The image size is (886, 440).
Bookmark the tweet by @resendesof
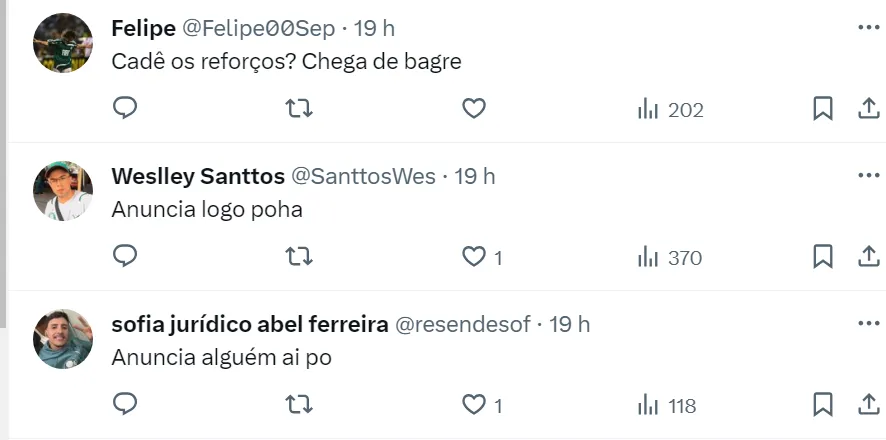click(x=823, y=405)
